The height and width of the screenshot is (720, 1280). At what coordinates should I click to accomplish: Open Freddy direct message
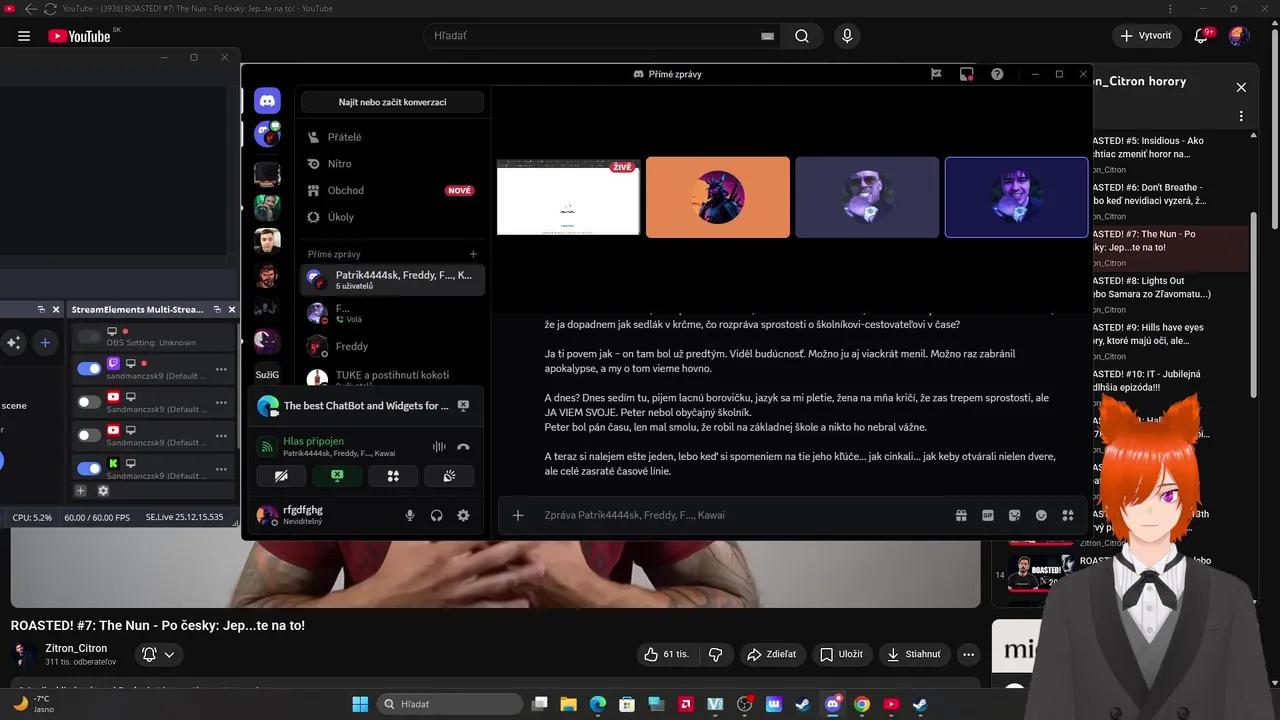[x=392, y=346]
